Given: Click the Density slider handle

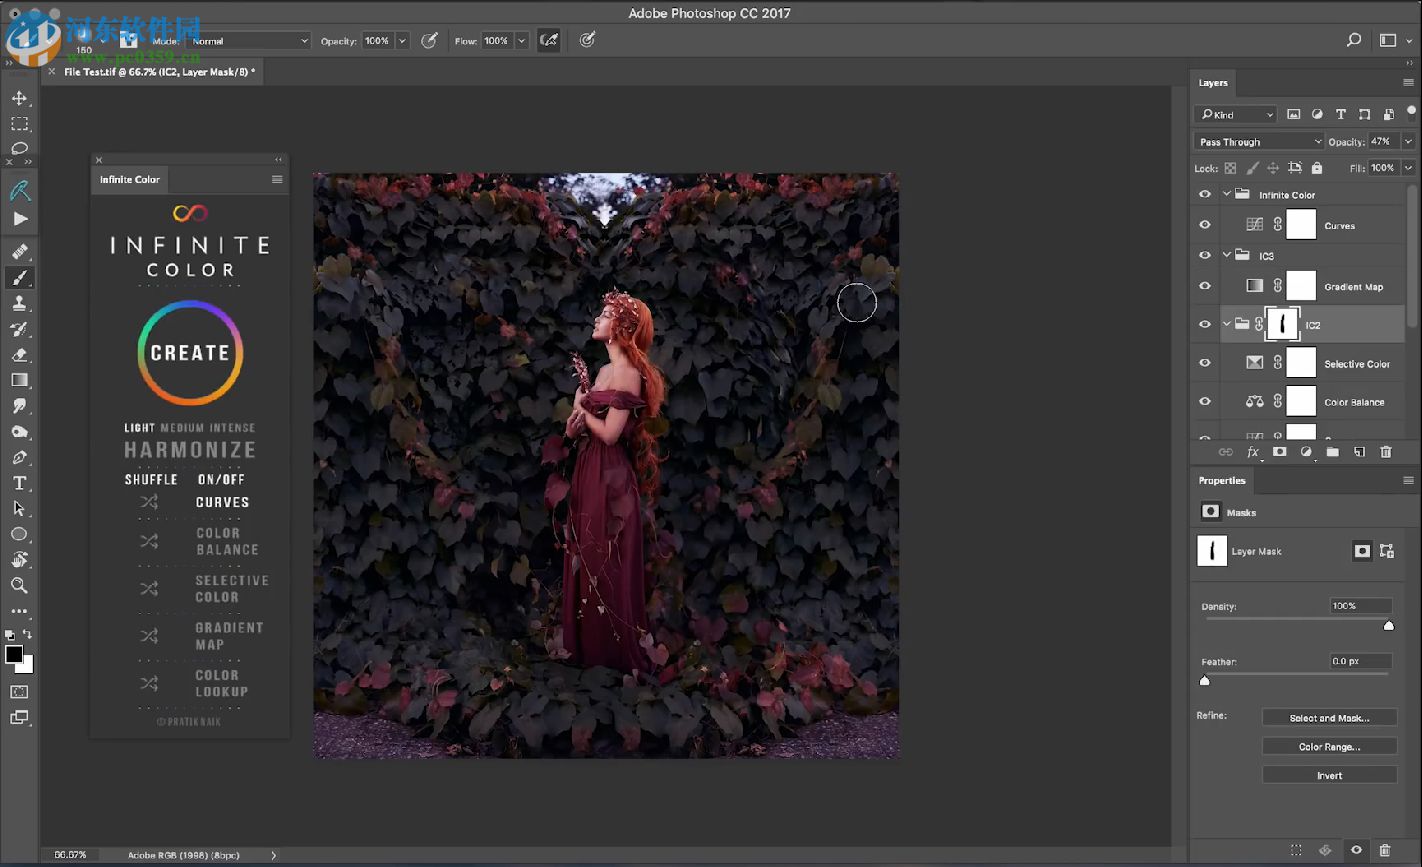Looking at the screenshot, I should coord(1388,626).
